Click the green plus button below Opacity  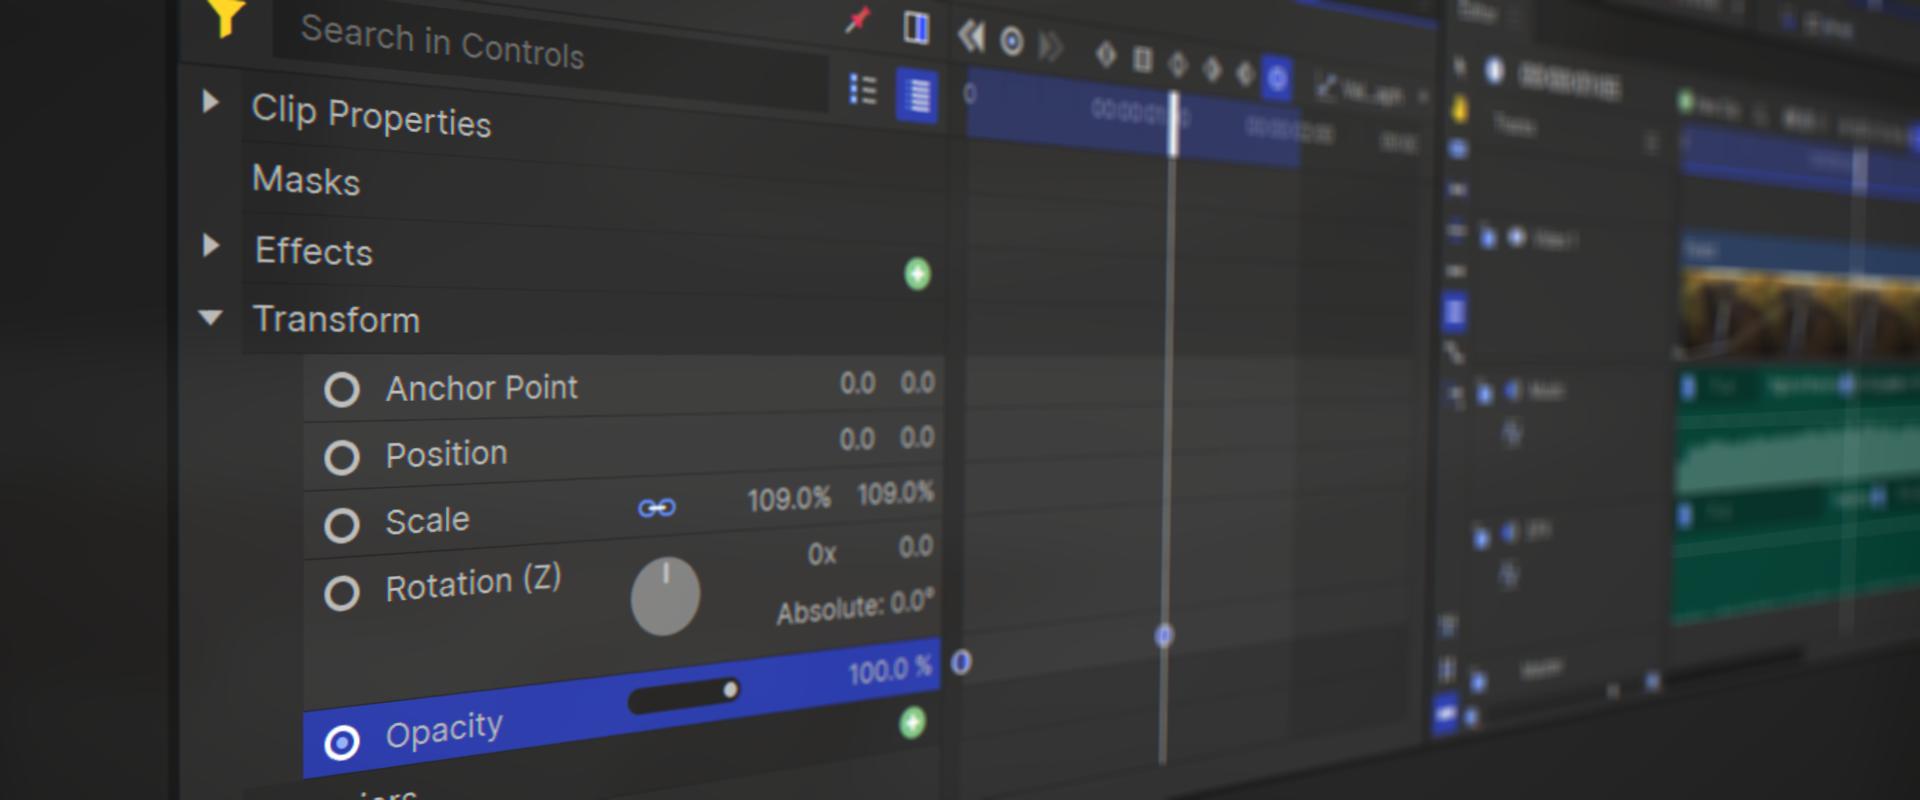pos(912,722)
